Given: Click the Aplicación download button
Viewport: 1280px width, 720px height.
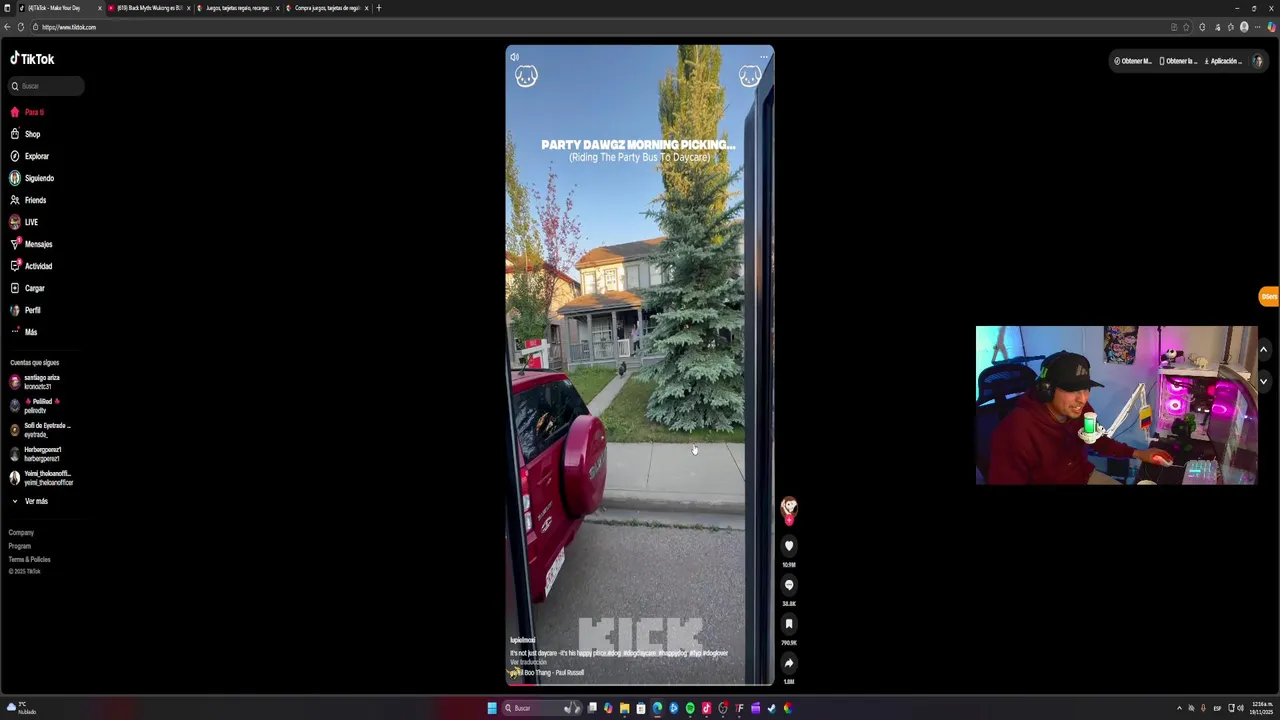Looking at the screenshot, I should pyautogui.click(x=1222, y=61).
